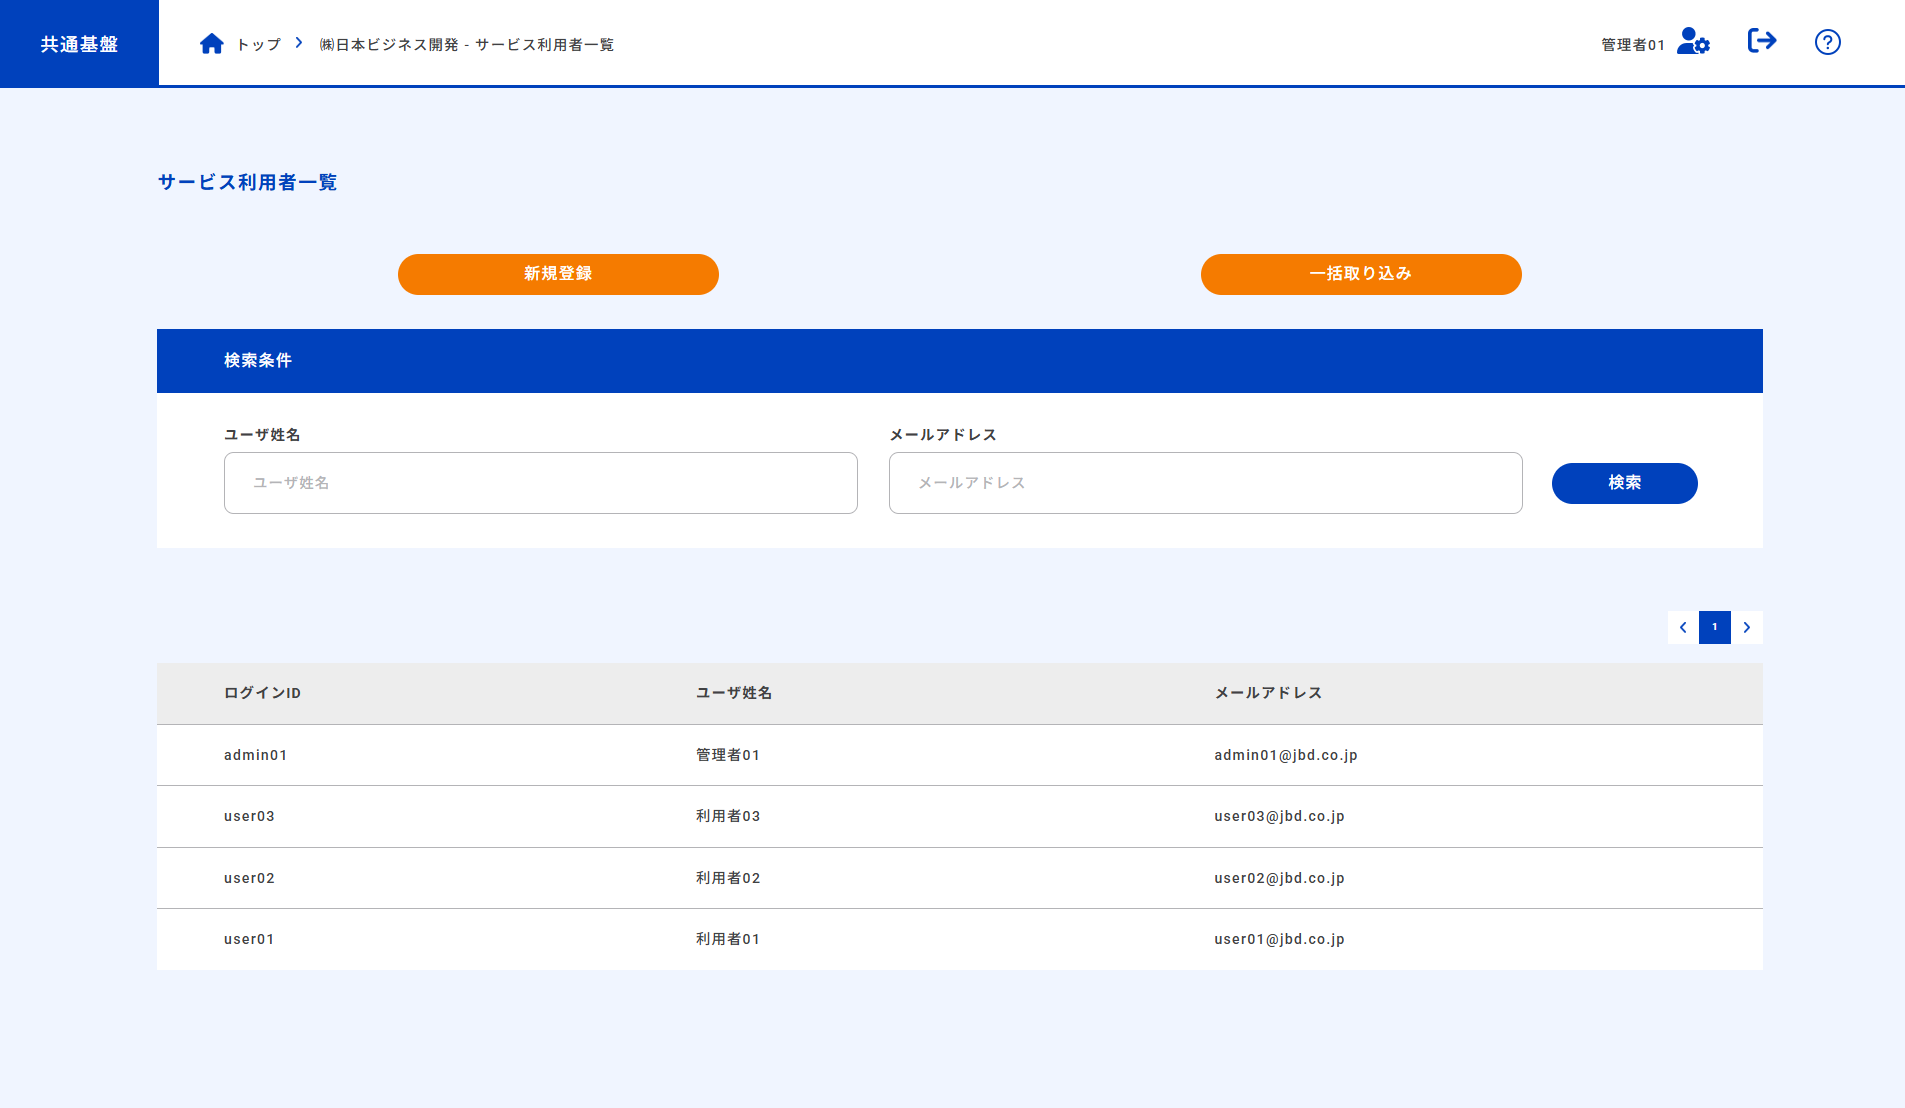Viewport: 1905px width, 1108px height.
Task: Select the 新規登録 button
Action: click(557, 274)
